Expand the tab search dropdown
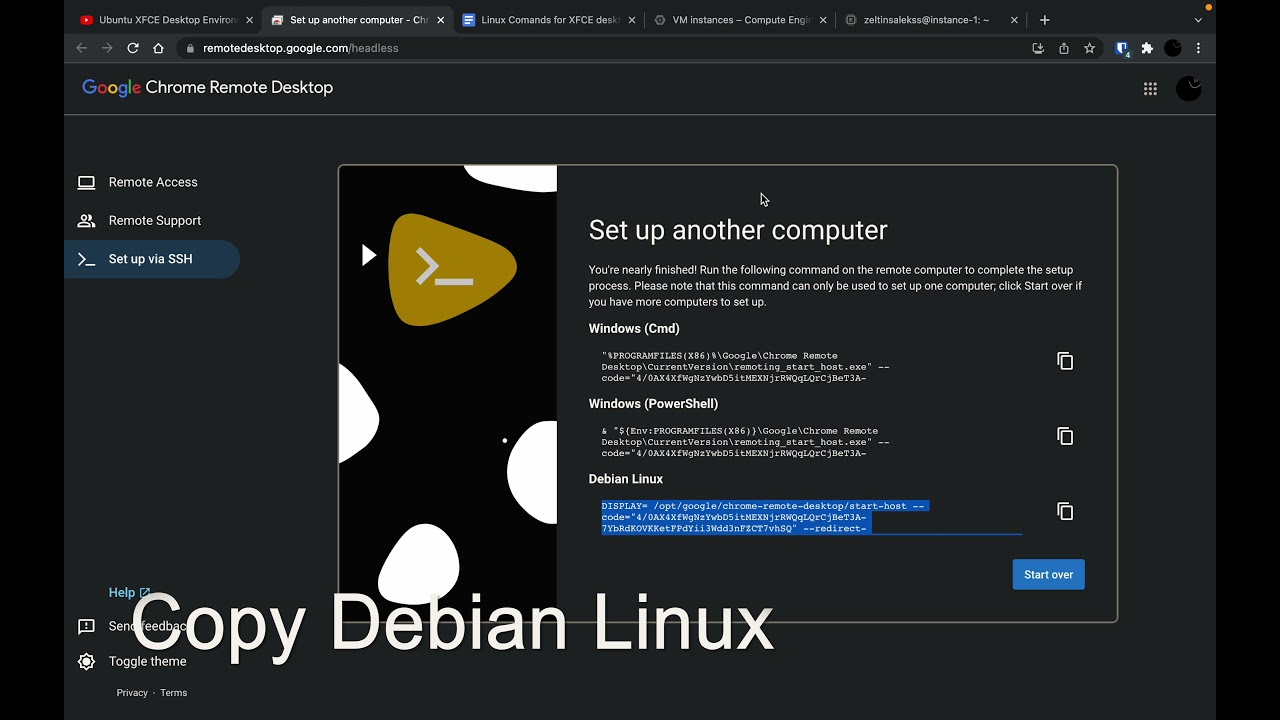This screenshot has height=720, width=1280. tap(1198, 20)
